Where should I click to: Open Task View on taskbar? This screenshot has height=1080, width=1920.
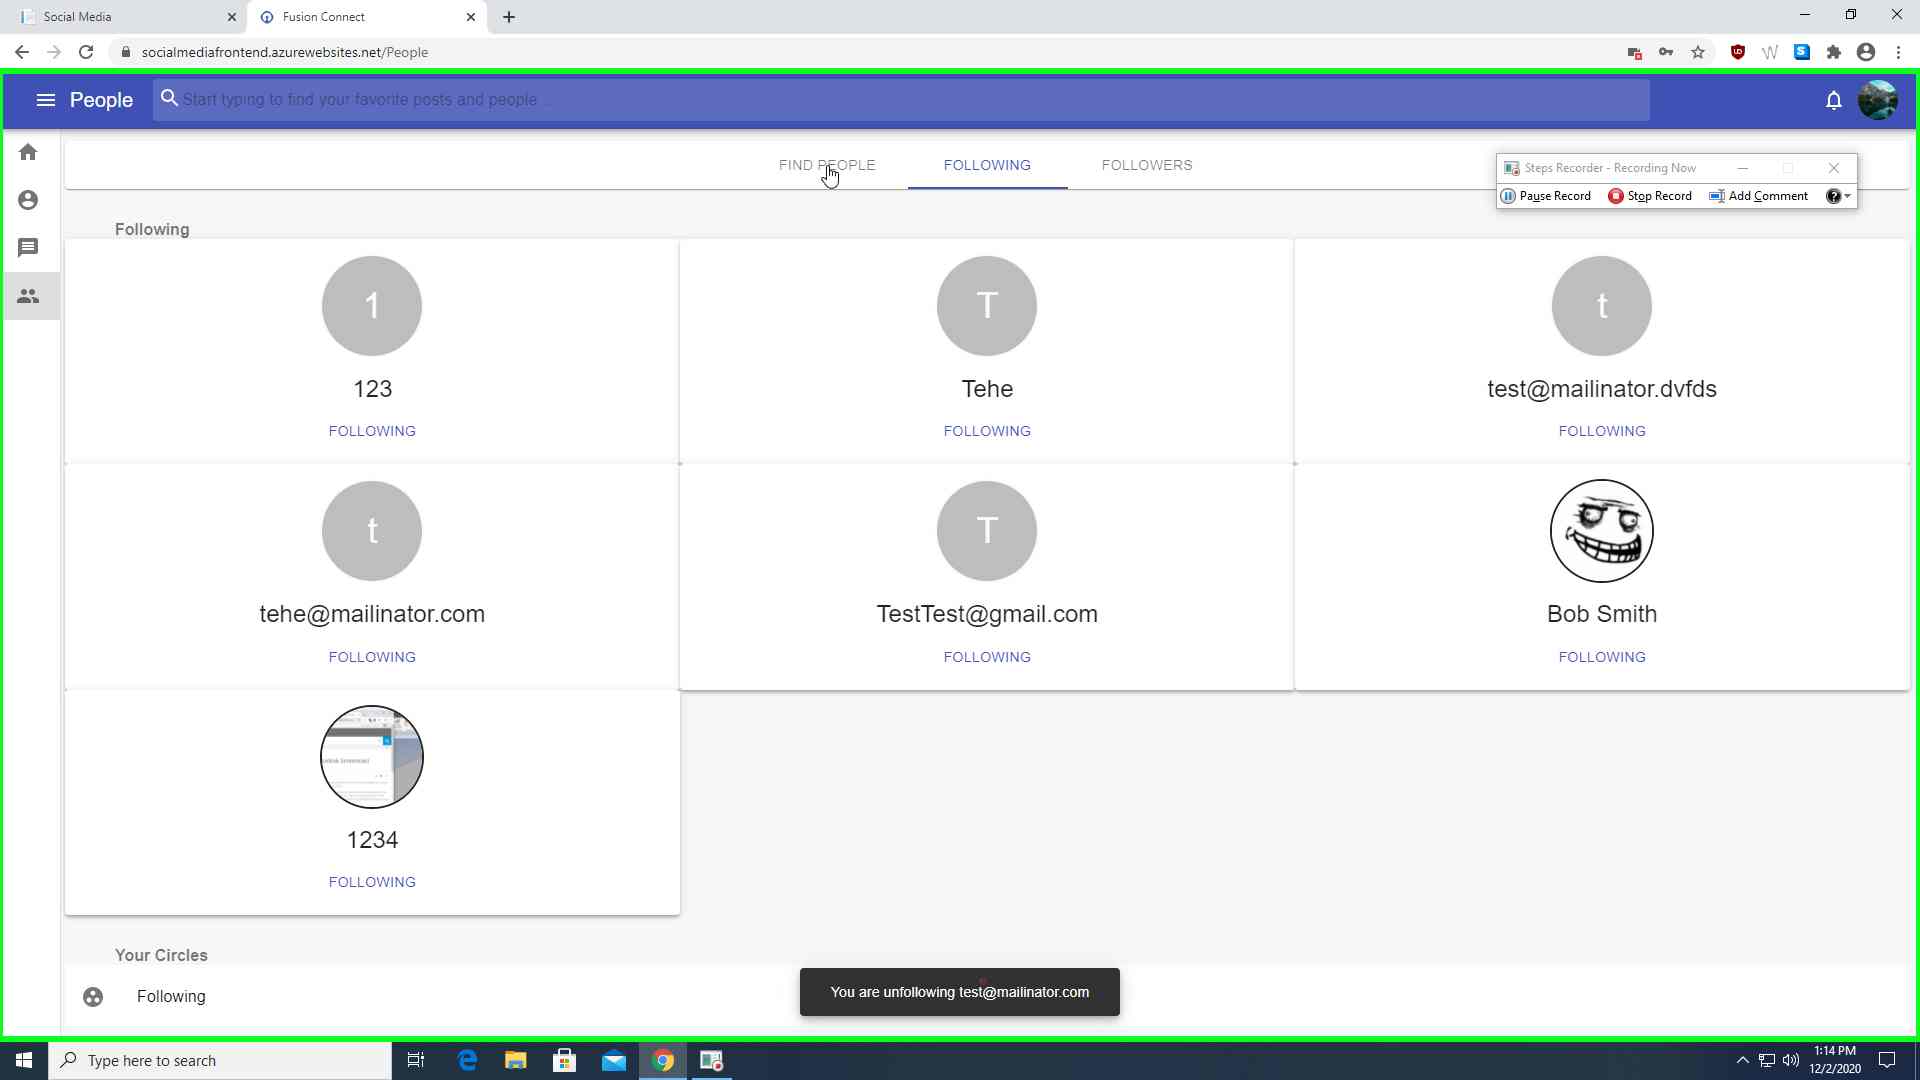click(416, 1060)
